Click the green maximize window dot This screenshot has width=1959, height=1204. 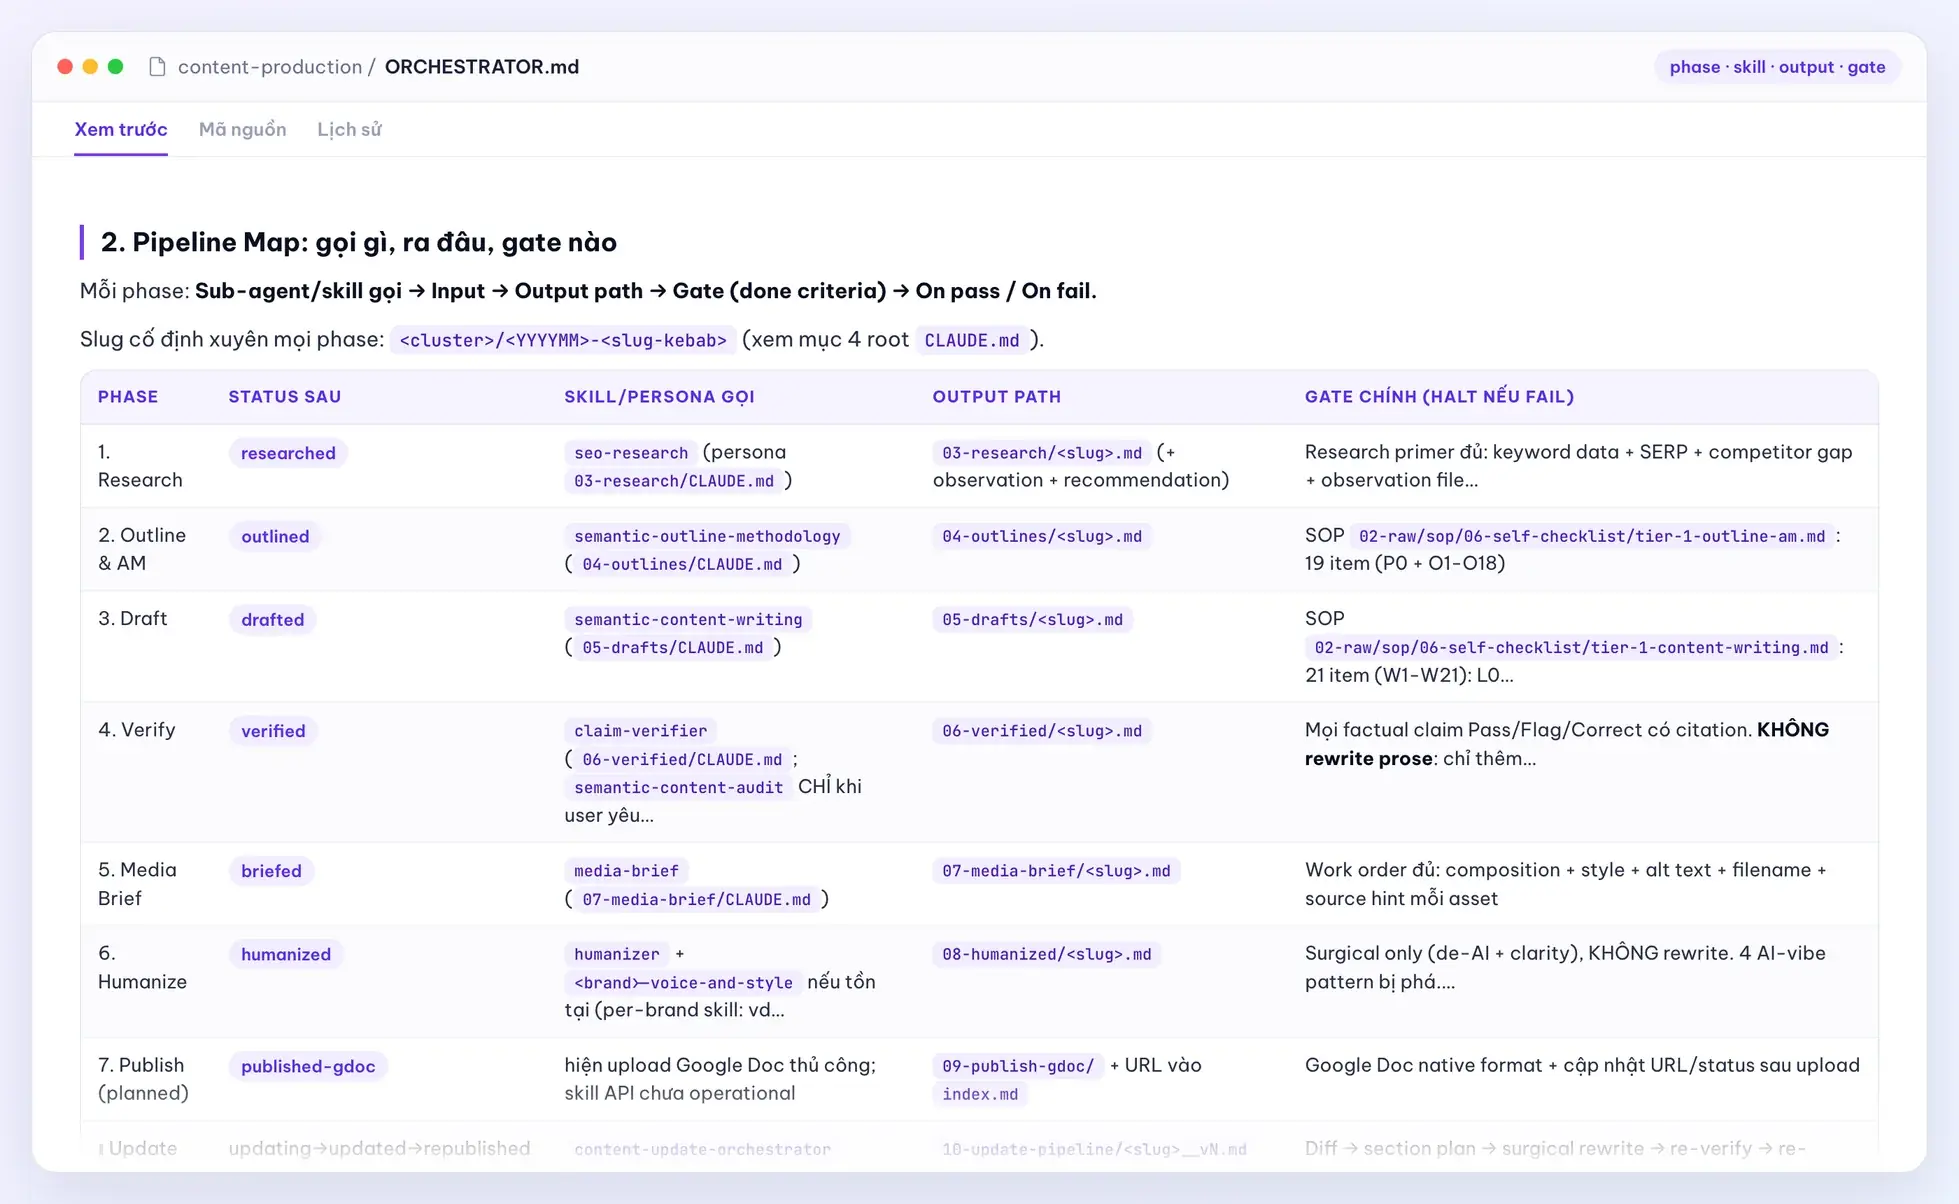pos(116,67)
